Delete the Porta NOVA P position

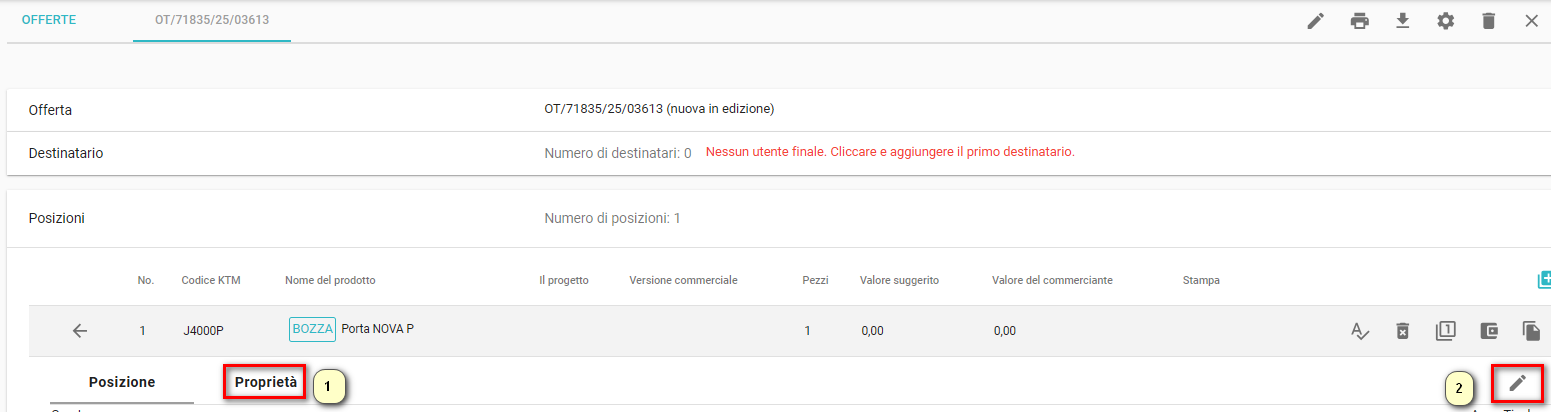1402,331
